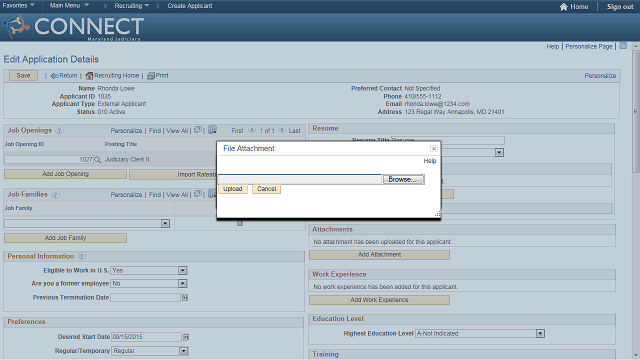The height and width of the screenshot is (360, 640).
Task: Click the Recruiting Home house icon
Action: pos(89,76)
